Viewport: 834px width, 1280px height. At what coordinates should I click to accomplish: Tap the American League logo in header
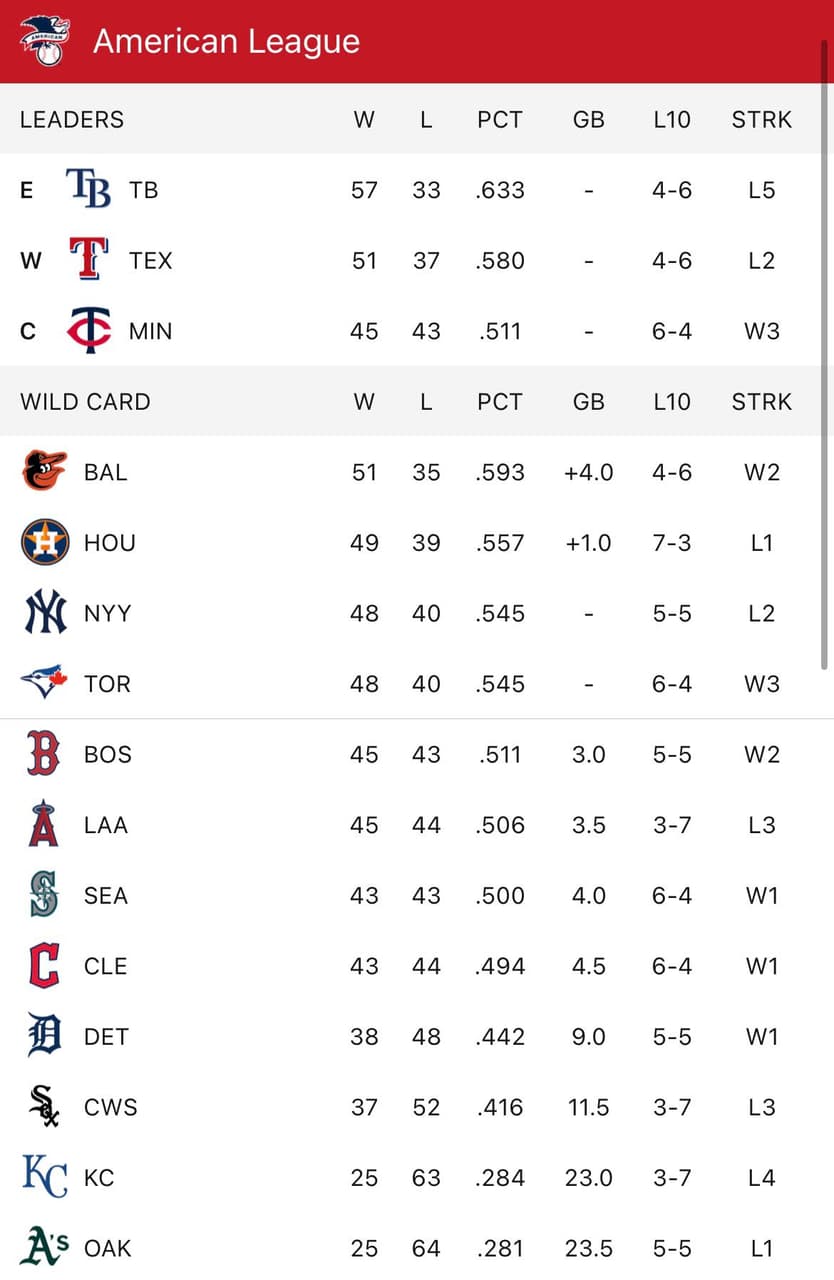44,41
